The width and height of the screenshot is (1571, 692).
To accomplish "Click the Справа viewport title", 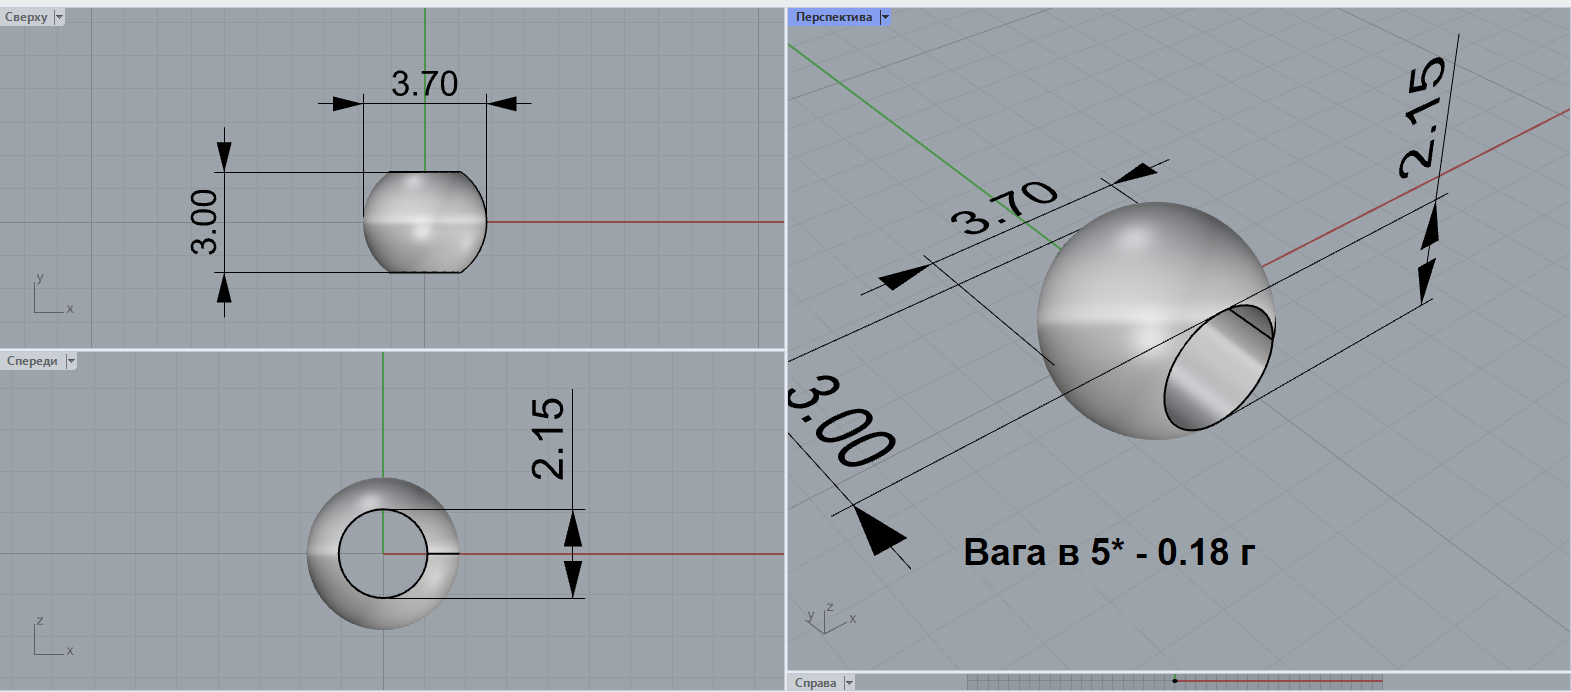I will tap(815, 683).
